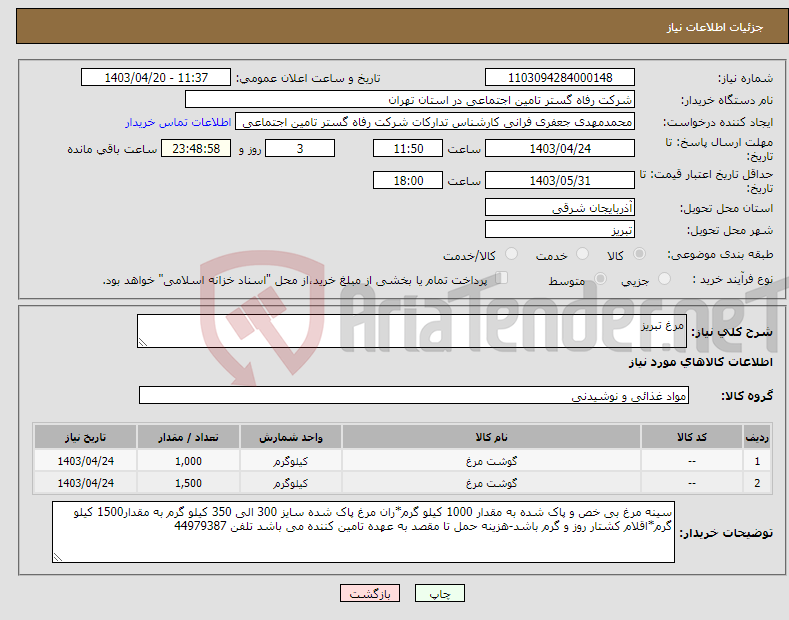Click گوشت مرغ in row 1

[x=491, y=461]
